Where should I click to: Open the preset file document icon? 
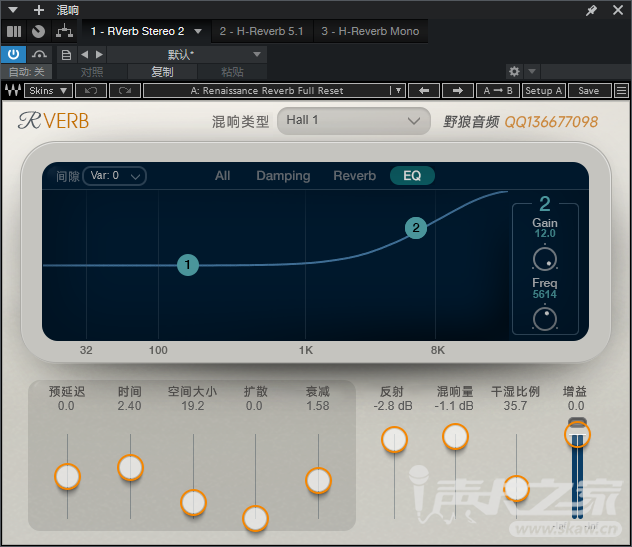pos(66,54)
